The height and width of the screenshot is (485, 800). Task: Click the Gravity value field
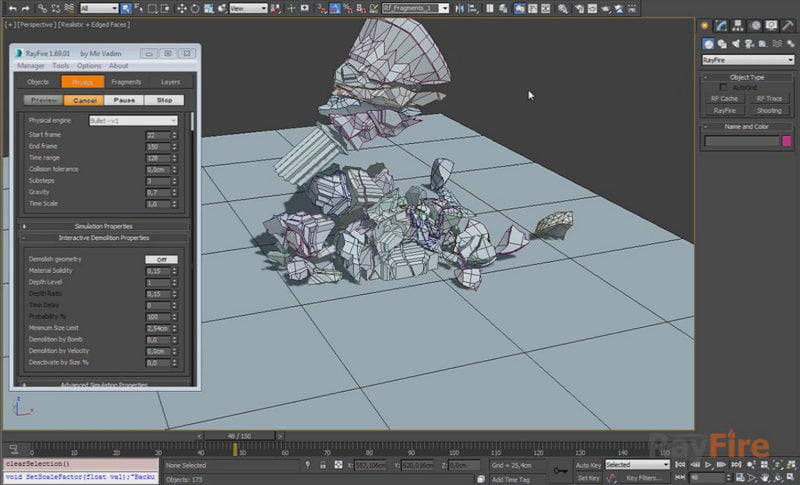click(x=157, y=191)
